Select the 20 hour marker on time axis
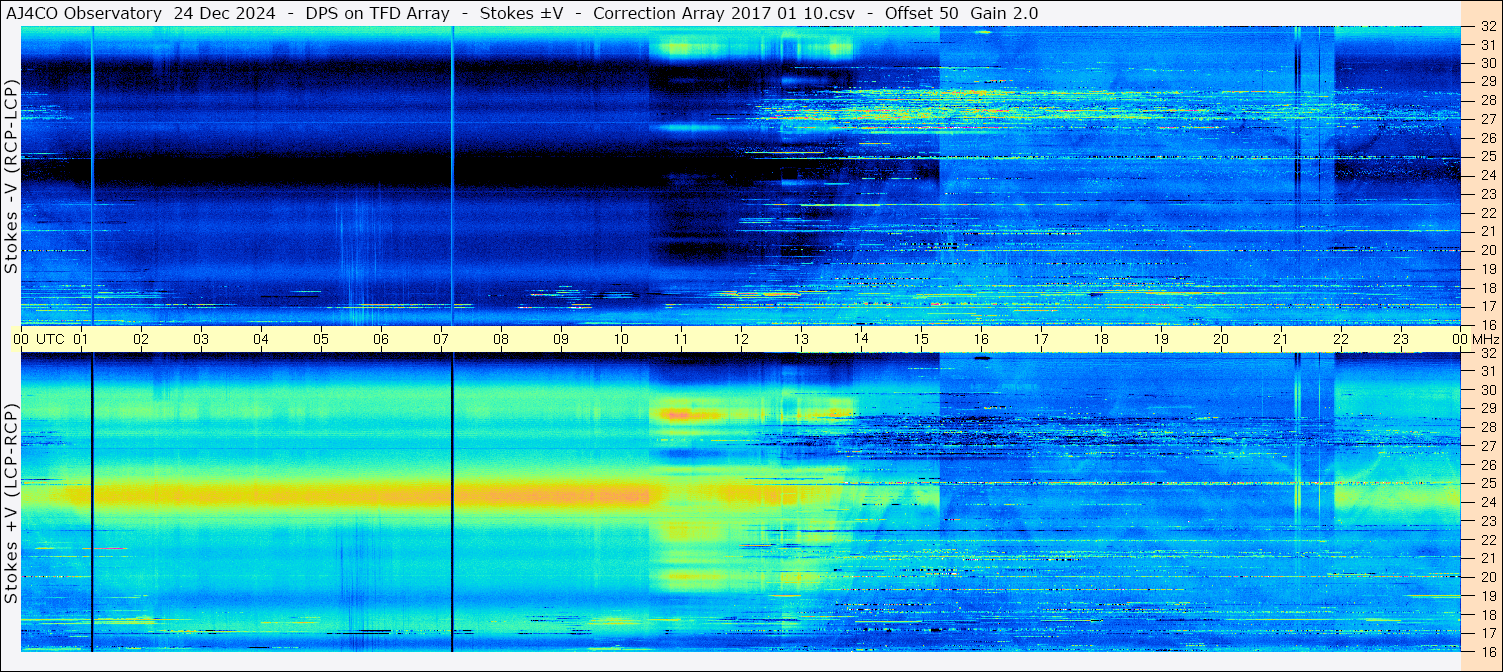The image size is (1503, 672). point(1221,339)
